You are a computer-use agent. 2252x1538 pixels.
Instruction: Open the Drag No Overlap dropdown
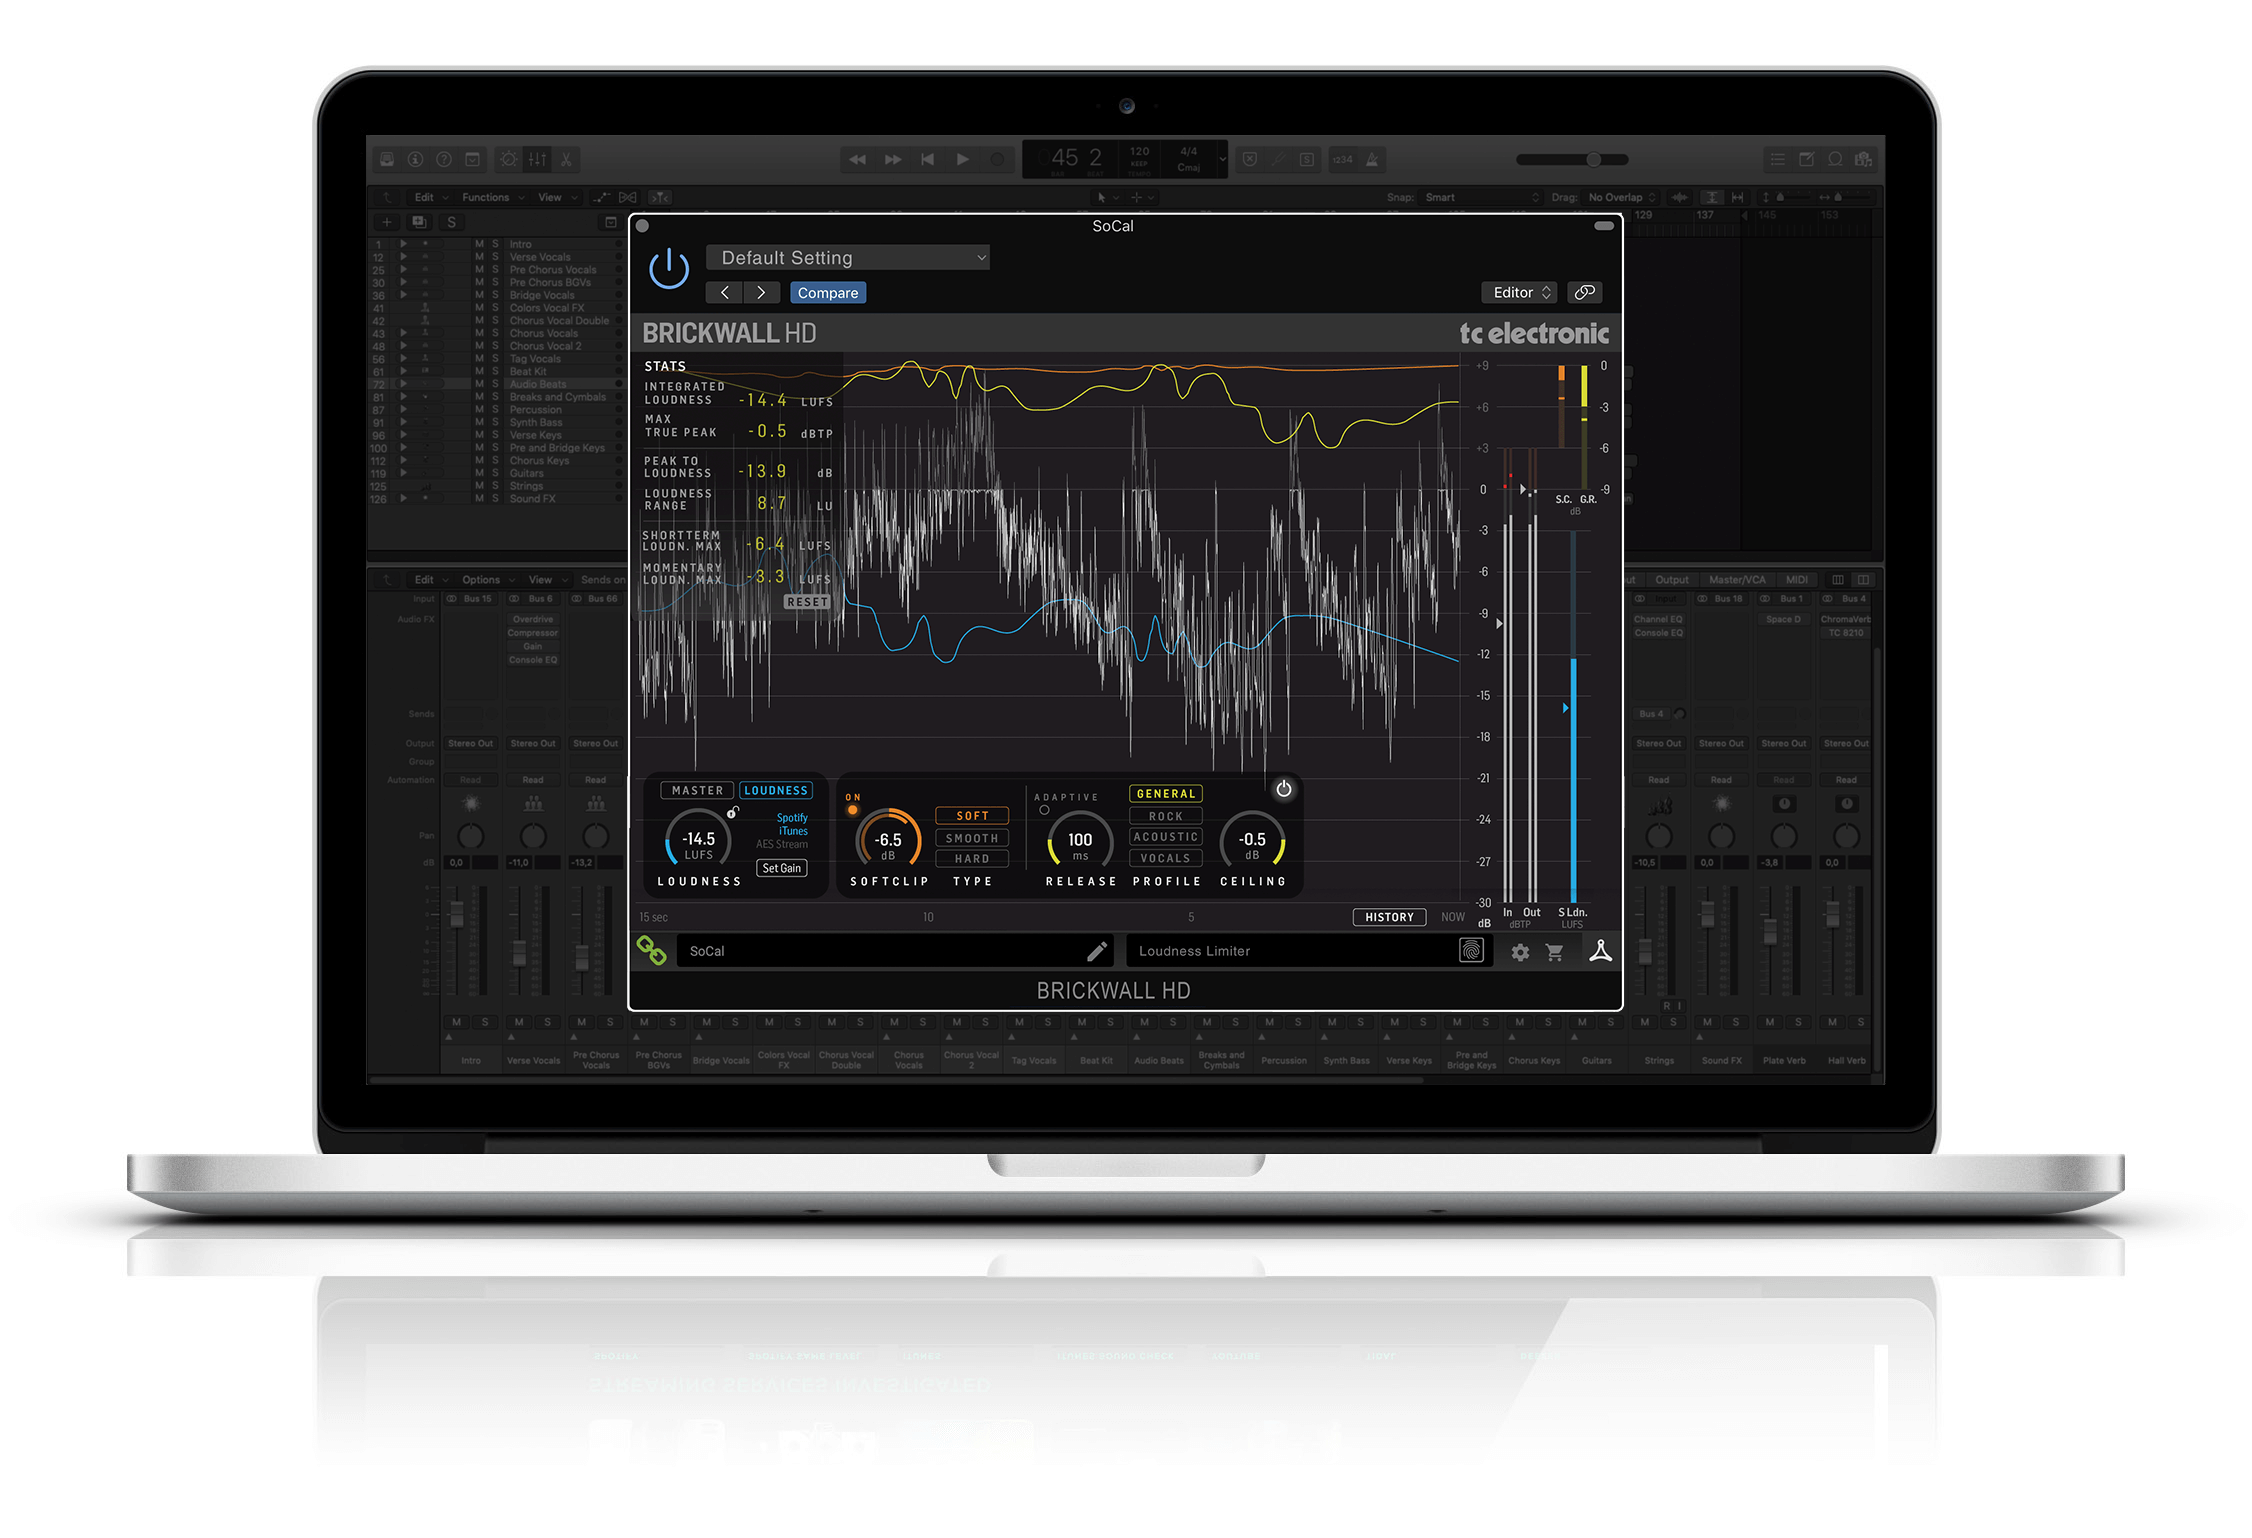pyautogui.click(x=1622, y=197)
